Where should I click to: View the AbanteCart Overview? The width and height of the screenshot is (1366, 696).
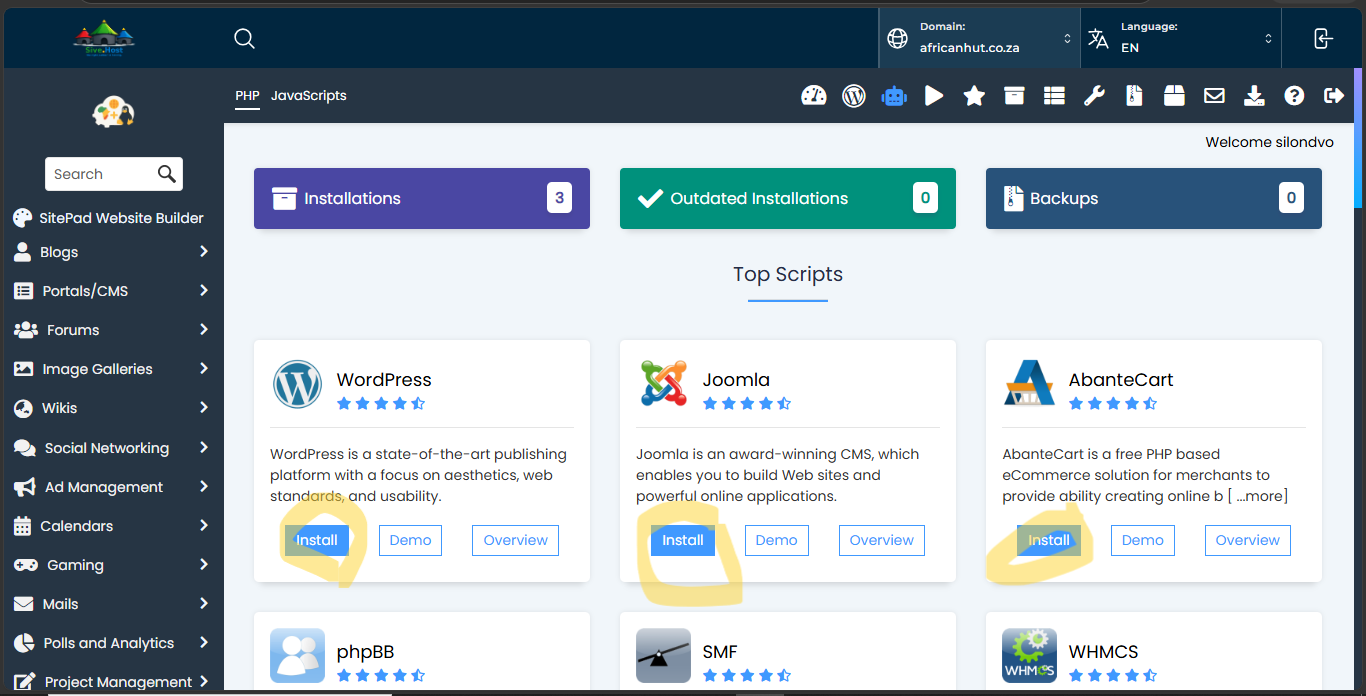1247,540
